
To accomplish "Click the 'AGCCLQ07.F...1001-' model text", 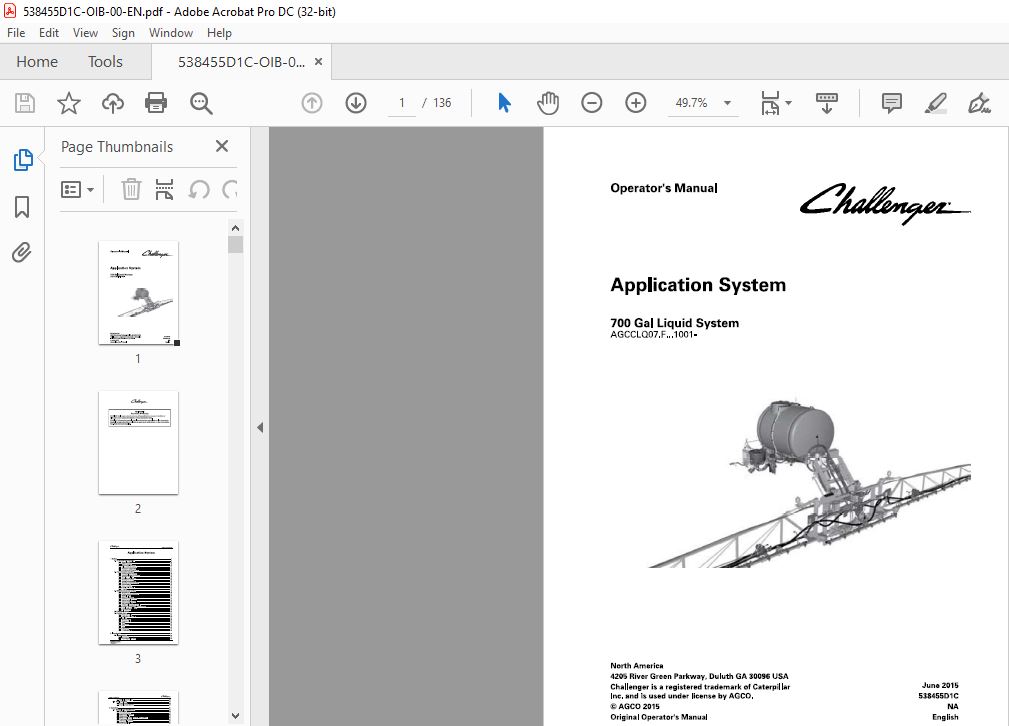I will point(654,335).
